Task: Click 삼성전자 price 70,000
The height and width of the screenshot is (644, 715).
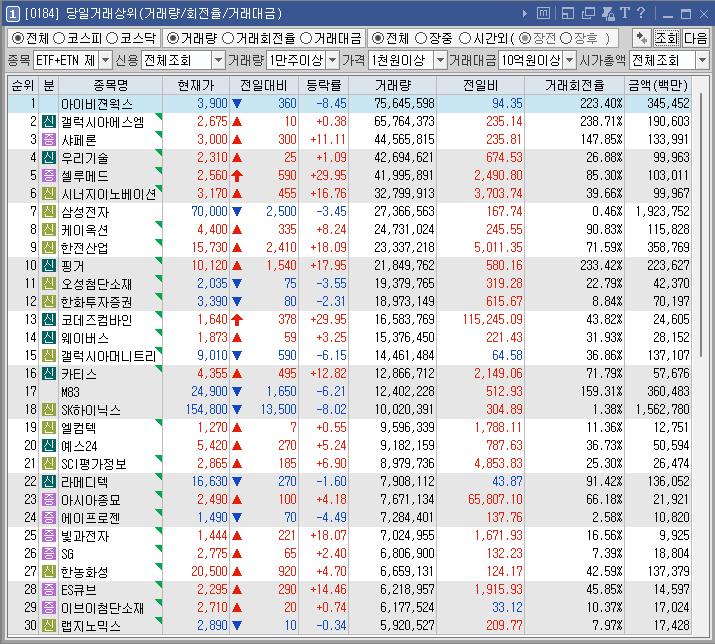Action: (x=209, y=211)
